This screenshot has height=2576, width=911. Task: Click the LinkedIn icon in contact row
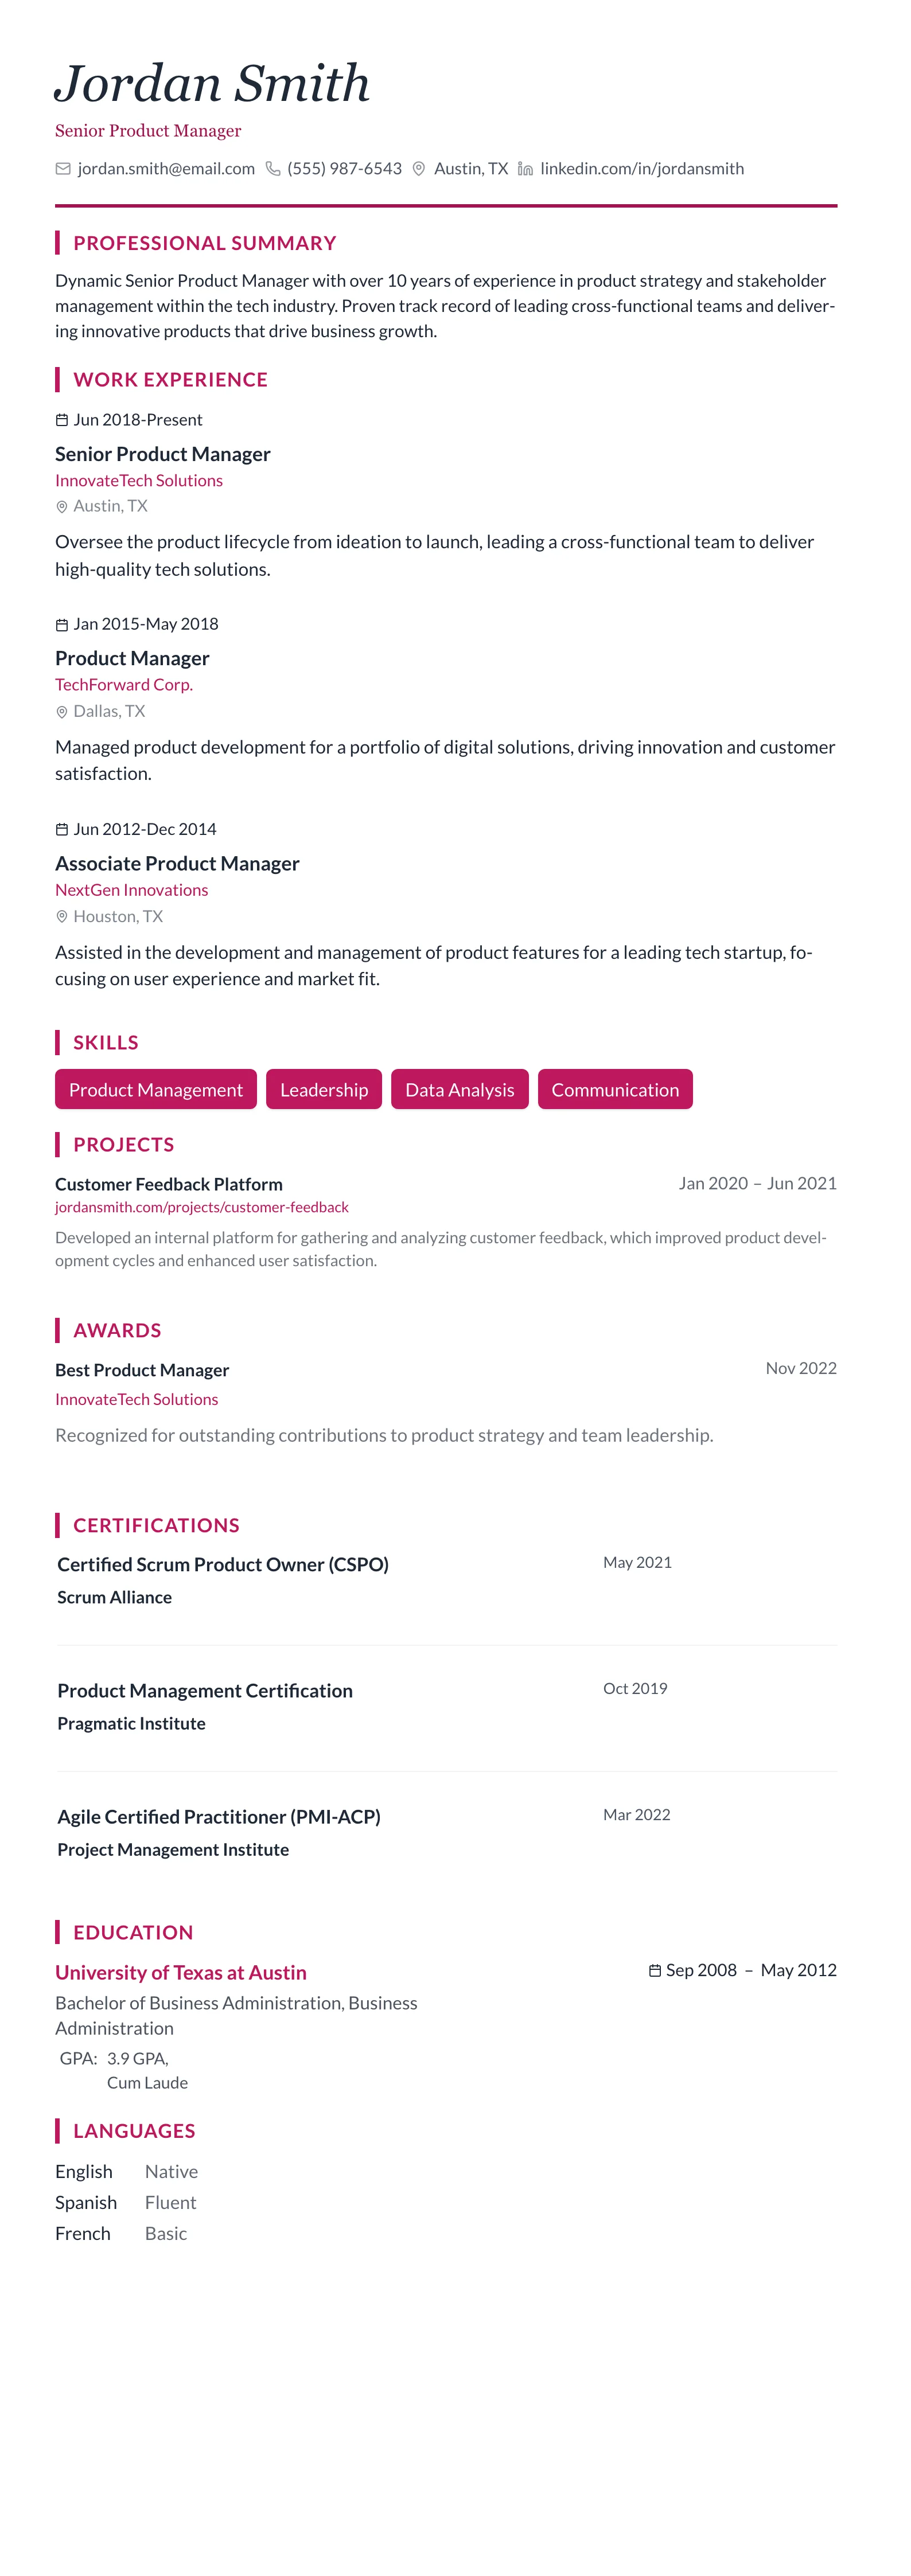(x=525, y=169)
